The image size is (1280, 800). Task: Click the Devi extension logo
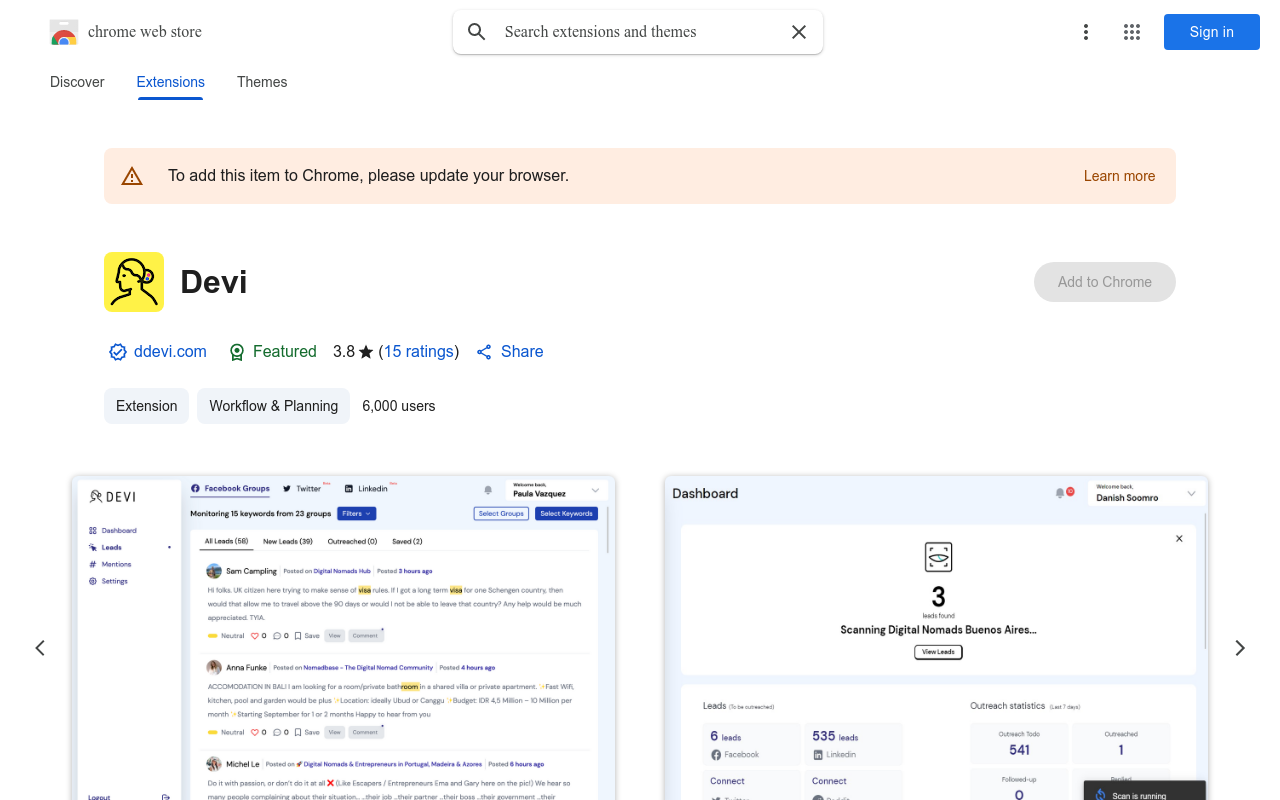(x=134, y=282)
